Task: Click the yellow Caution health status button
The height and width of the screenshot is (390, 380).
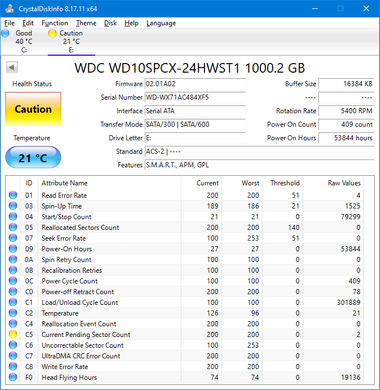Action: [33, 109]
